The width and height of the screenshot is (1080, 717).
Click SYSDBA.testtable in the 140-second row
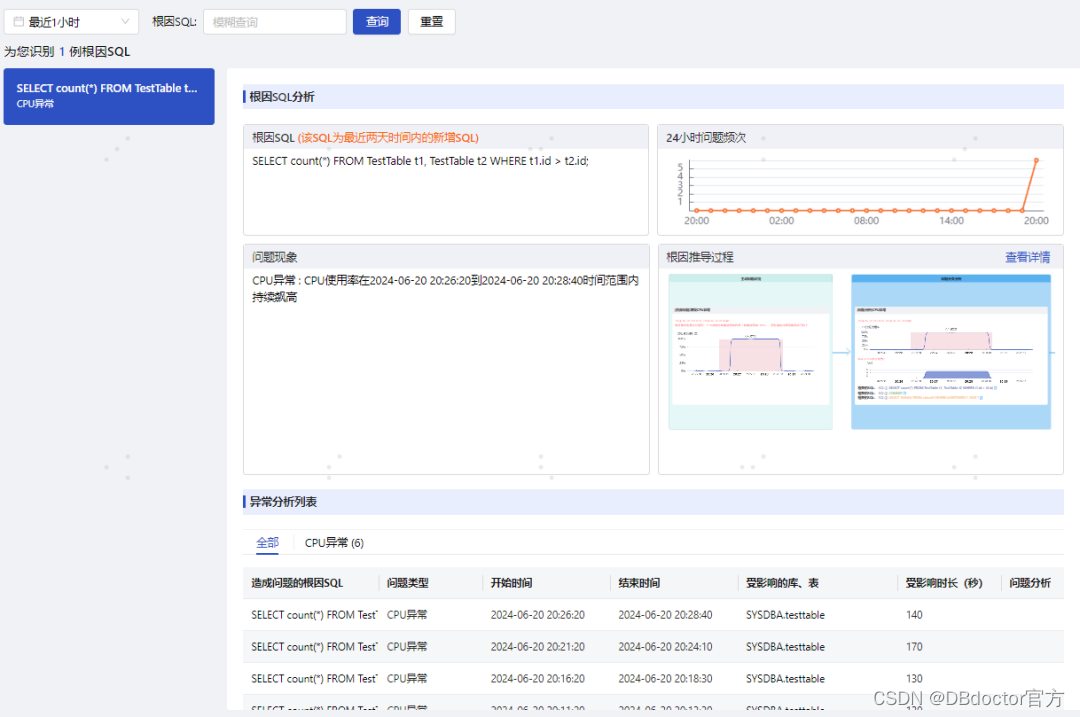tap(785, 615)
